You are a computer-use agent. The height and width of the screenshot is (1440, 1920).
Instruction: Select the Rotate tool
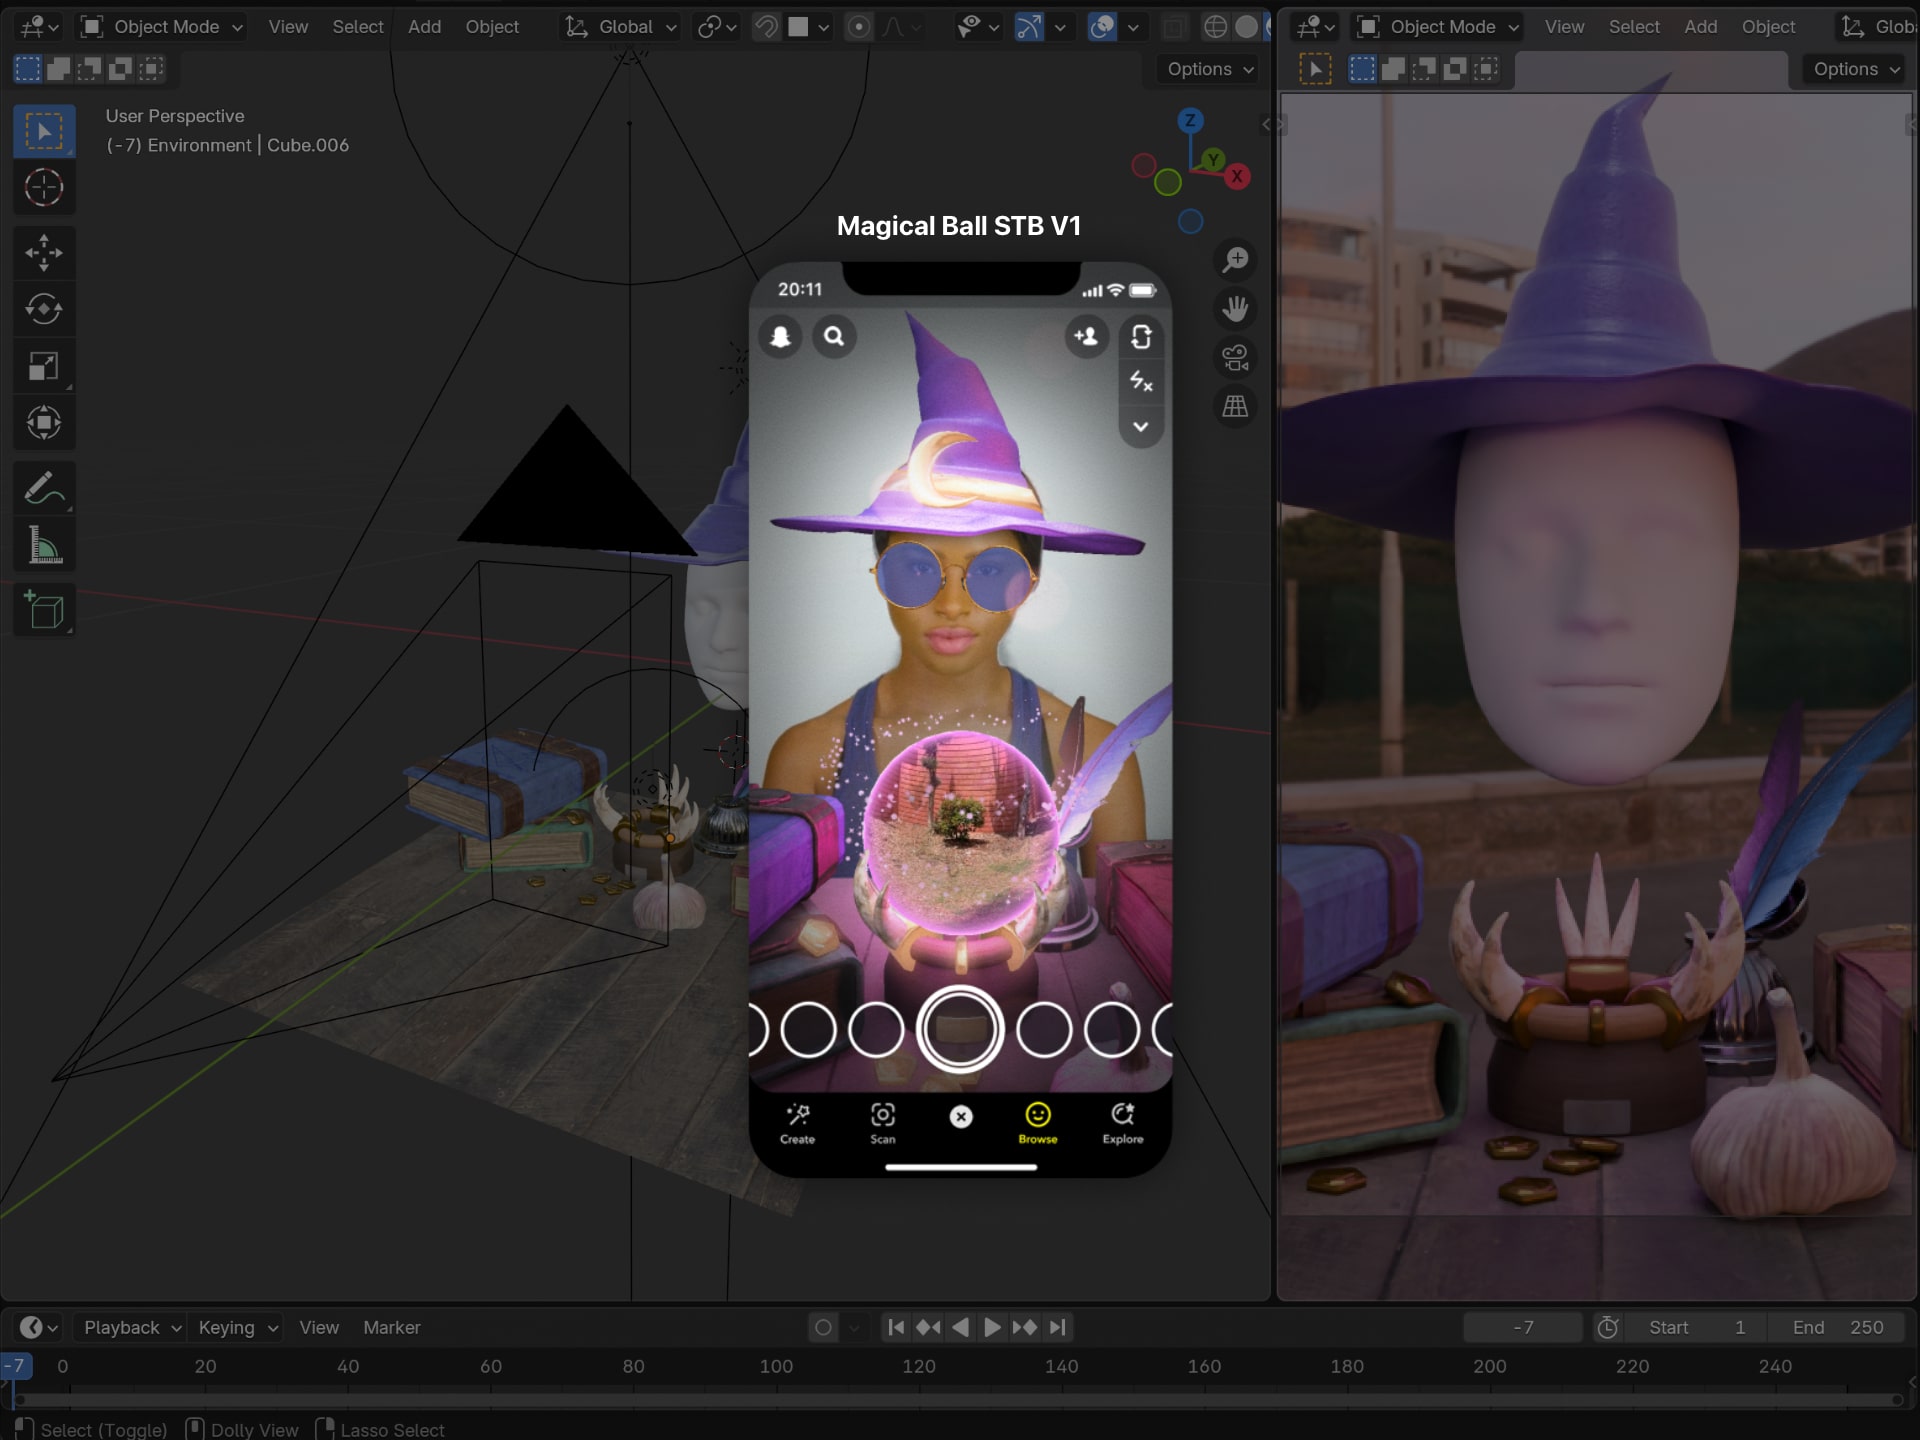pos(44,309)
